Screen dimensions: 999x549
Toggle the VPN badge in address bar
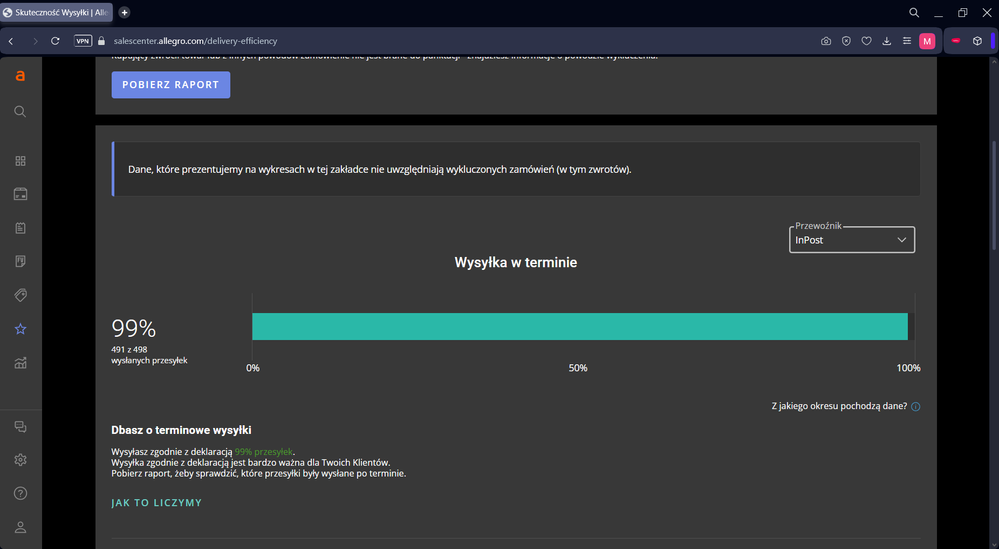point(83,41)
